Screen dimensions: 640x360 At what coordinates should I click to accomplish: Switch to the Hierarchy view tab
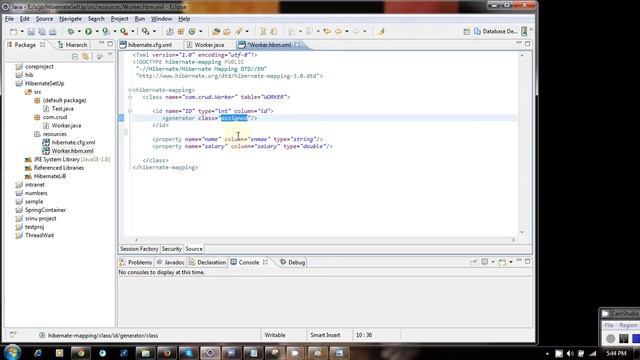tap(73, 45)
